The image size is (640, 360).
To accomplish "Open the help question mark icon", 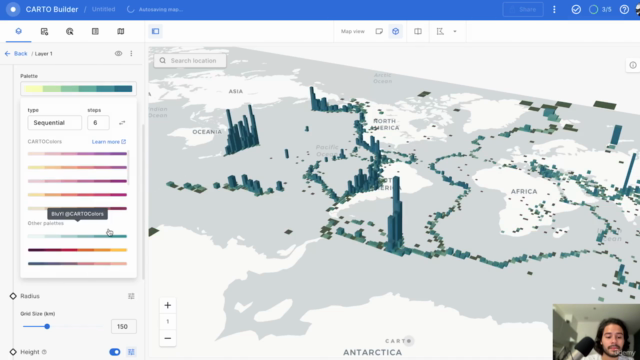I will click(x=624, y=9).
